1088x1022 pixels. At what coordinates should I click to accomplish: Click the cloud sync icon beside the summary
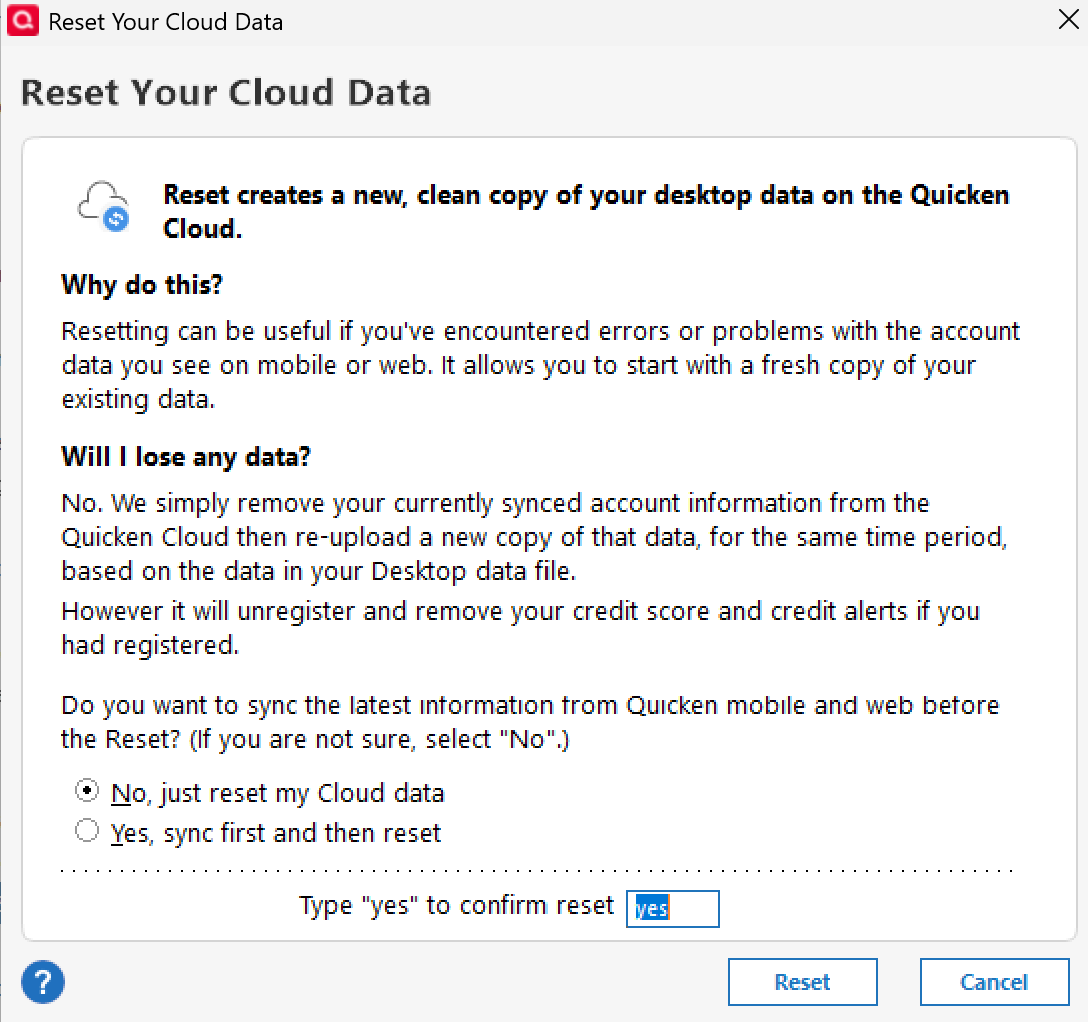pos(104,205)
